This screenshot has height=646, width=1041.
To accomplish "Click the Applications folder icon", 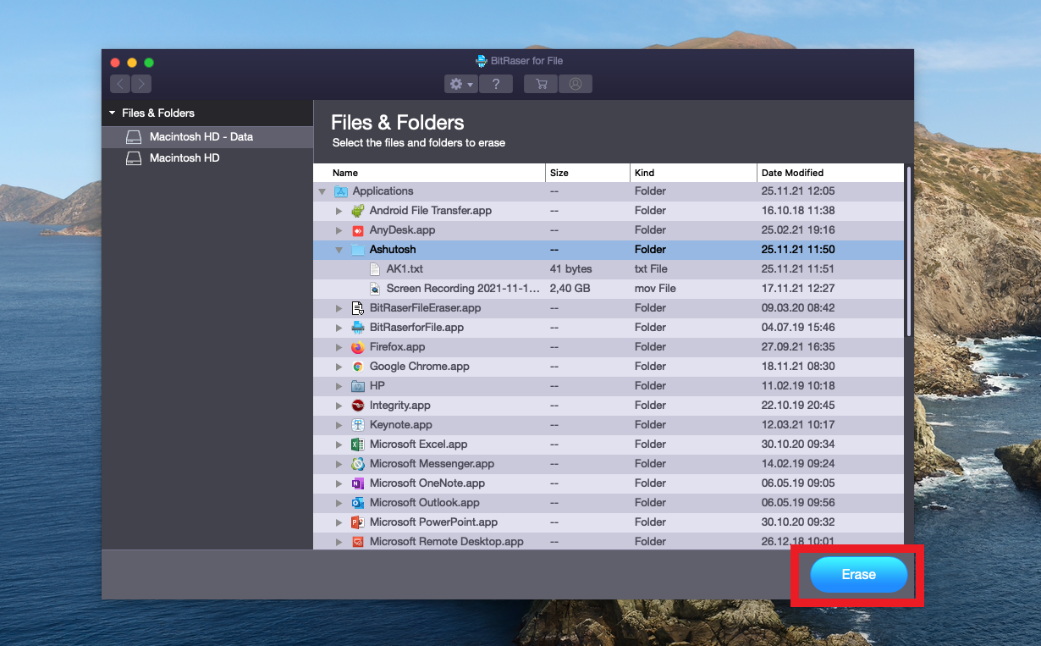I will pos(341,191).
